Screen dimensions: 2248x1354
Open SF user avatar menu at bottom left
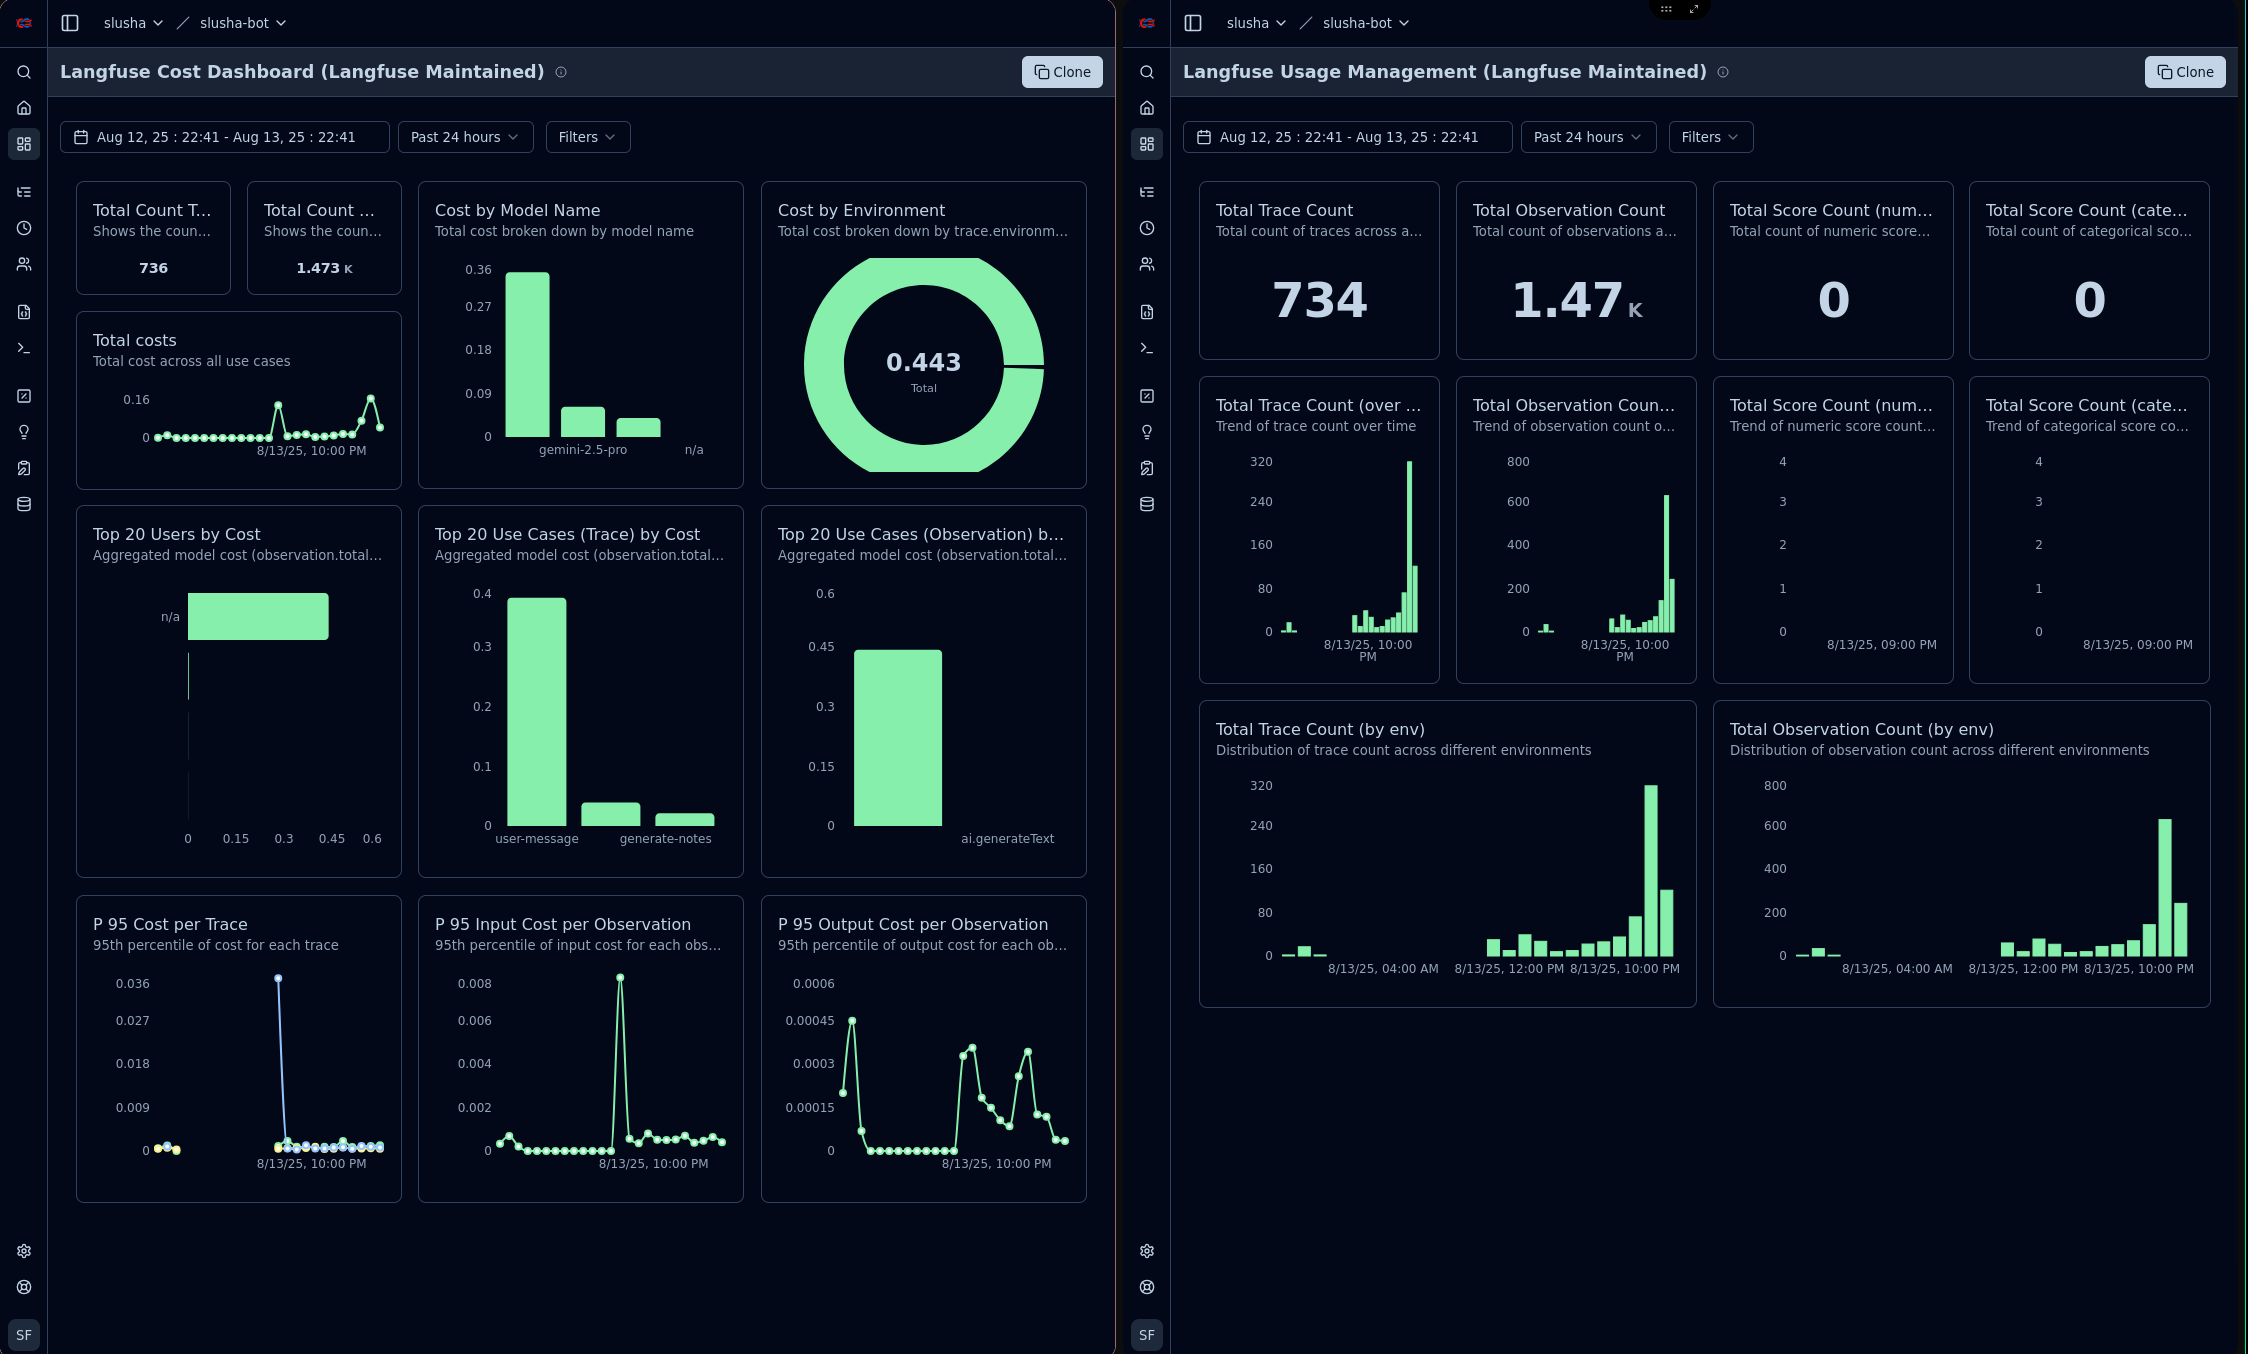click(x=24, y=1335)
